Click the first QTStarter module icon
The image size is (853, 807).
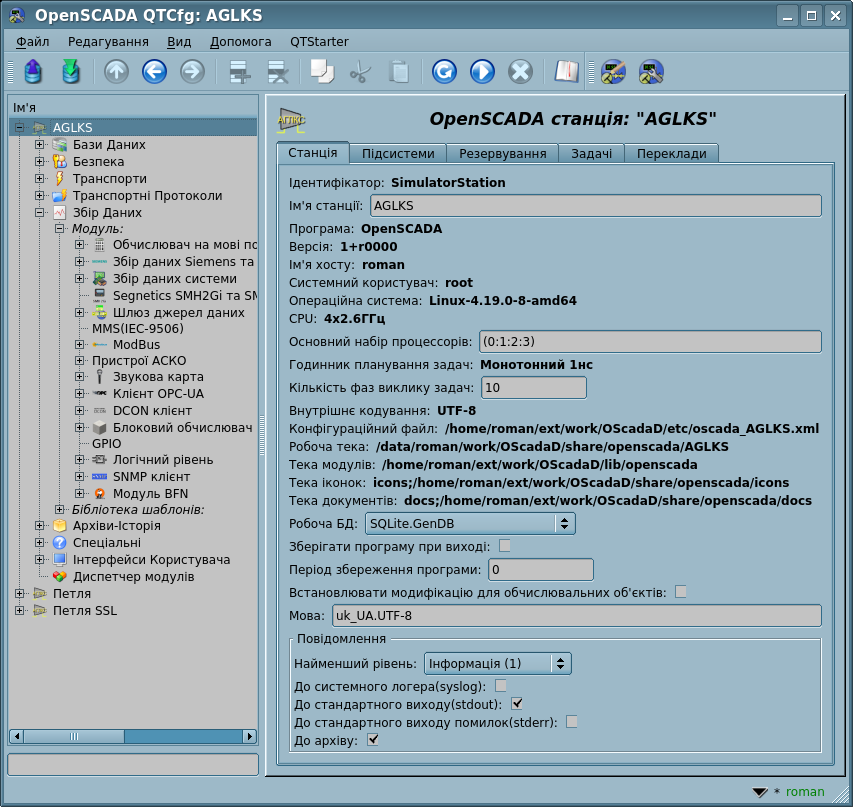[613, 71]
